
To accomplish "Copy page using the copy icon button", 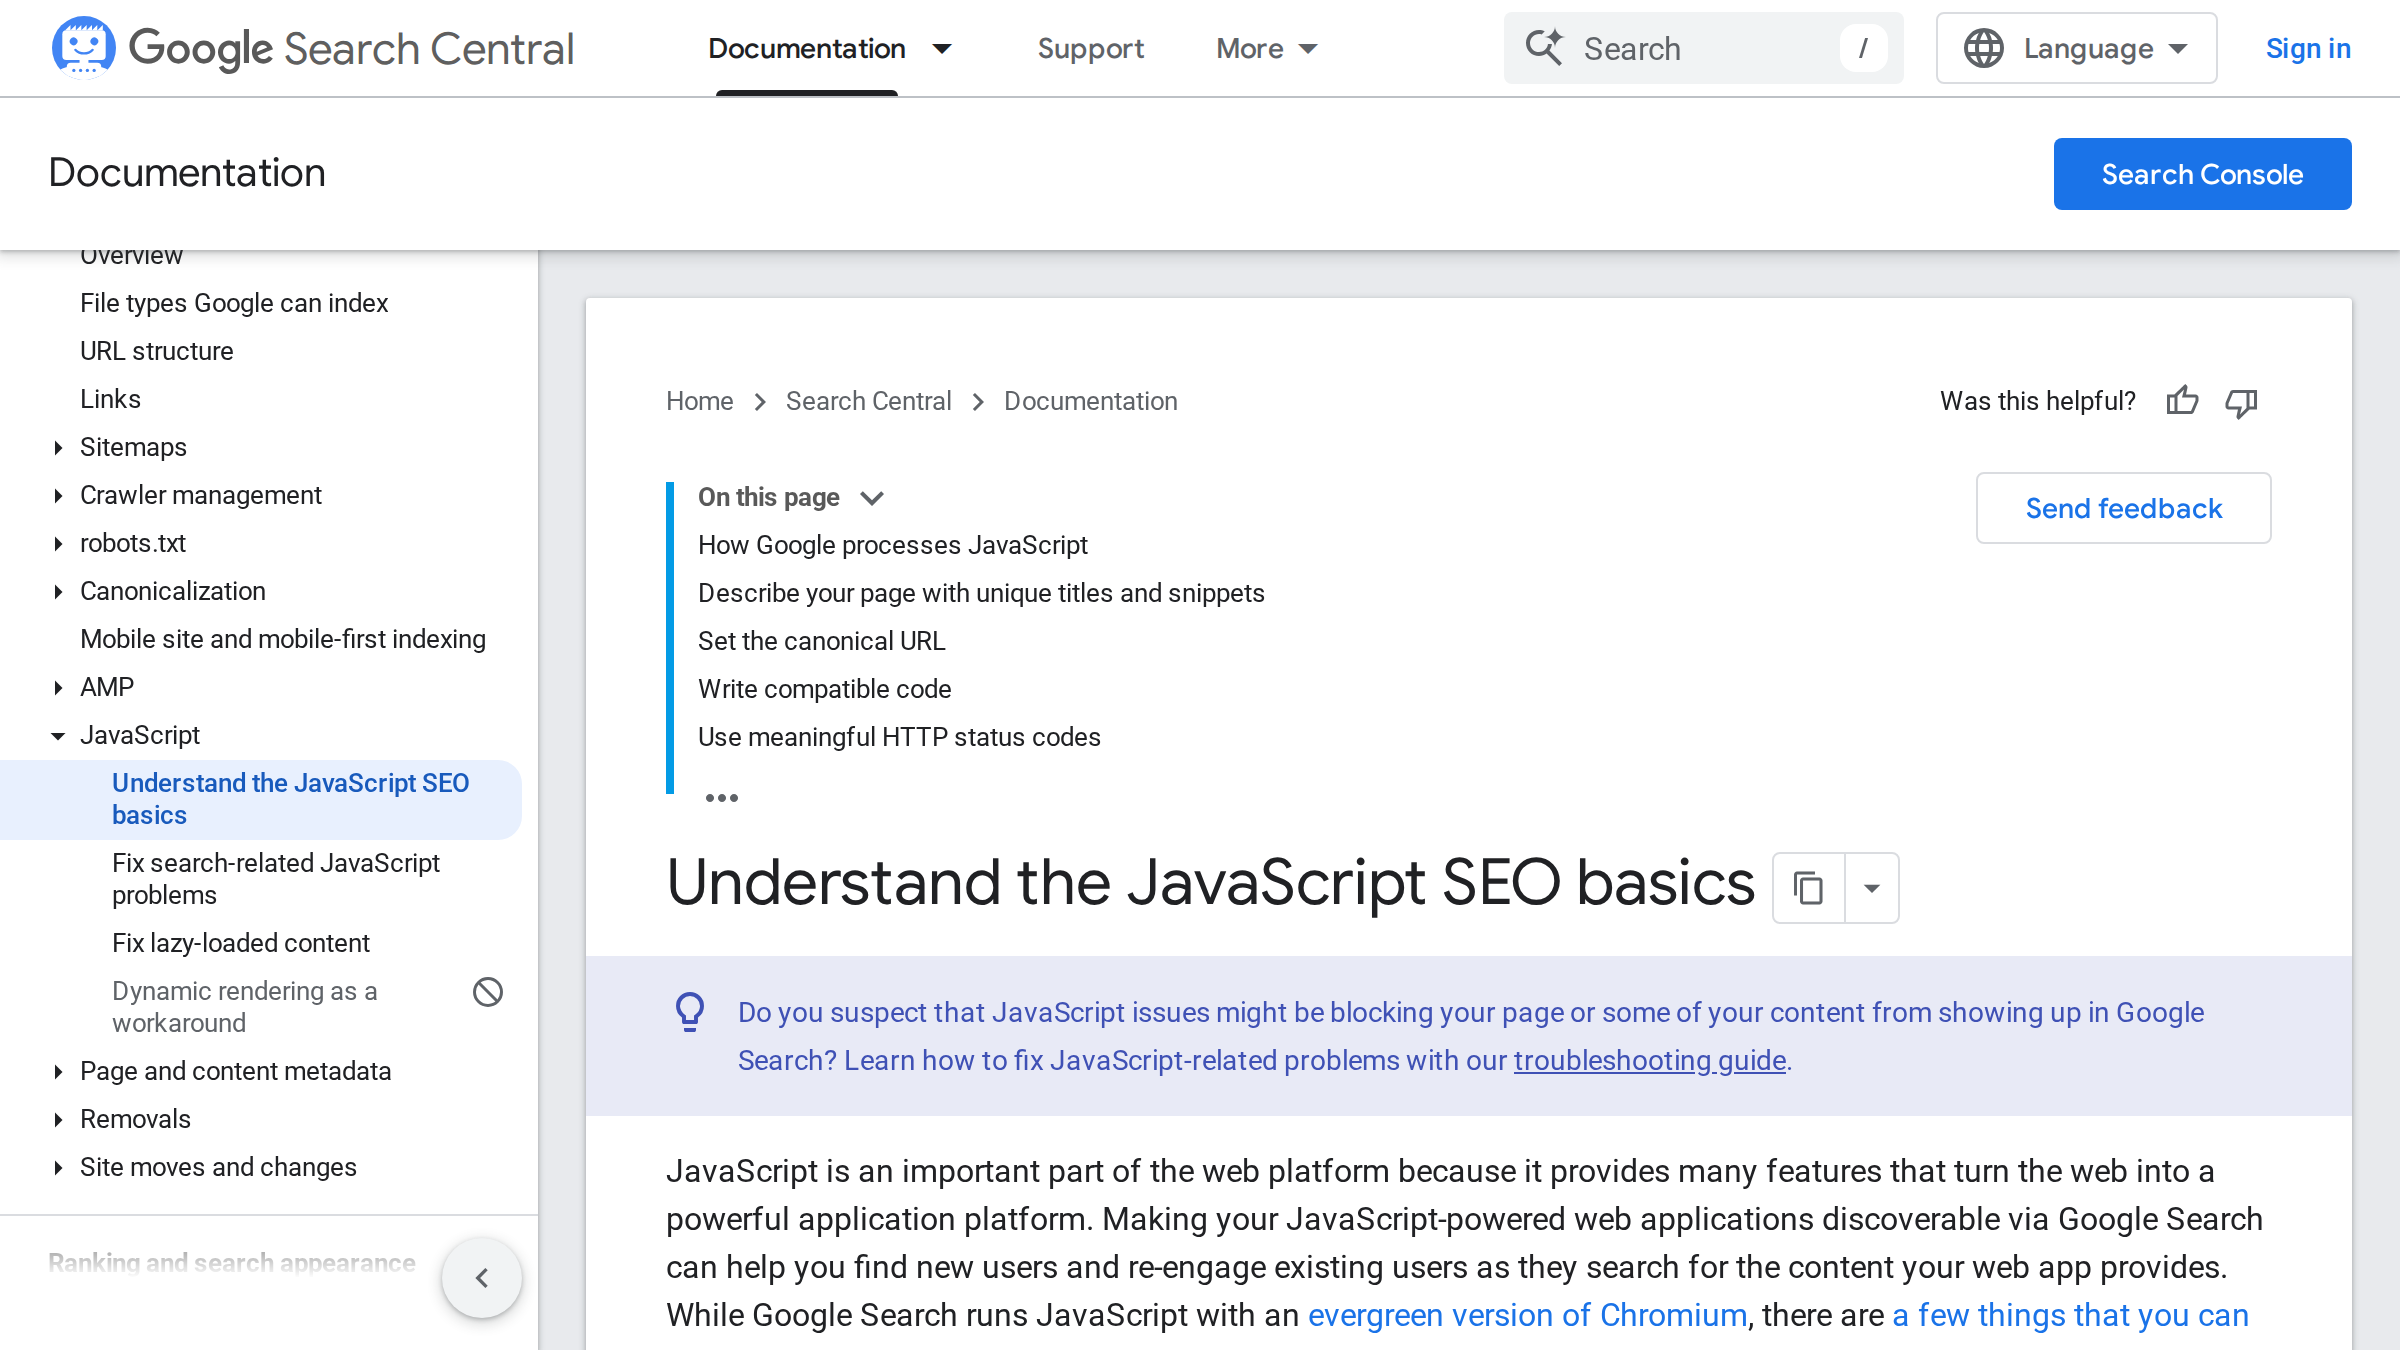I will [x=1808, y=887].
